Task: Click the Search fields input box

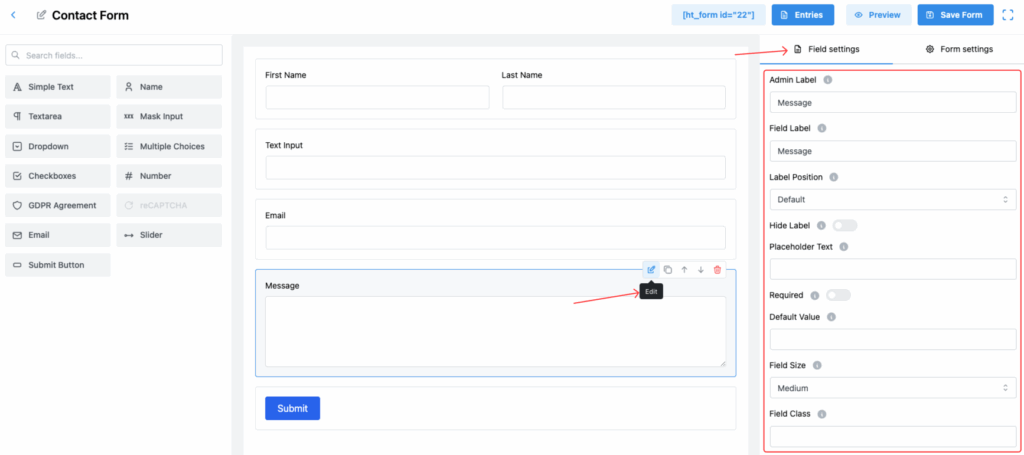Action: tap(113, 55)
